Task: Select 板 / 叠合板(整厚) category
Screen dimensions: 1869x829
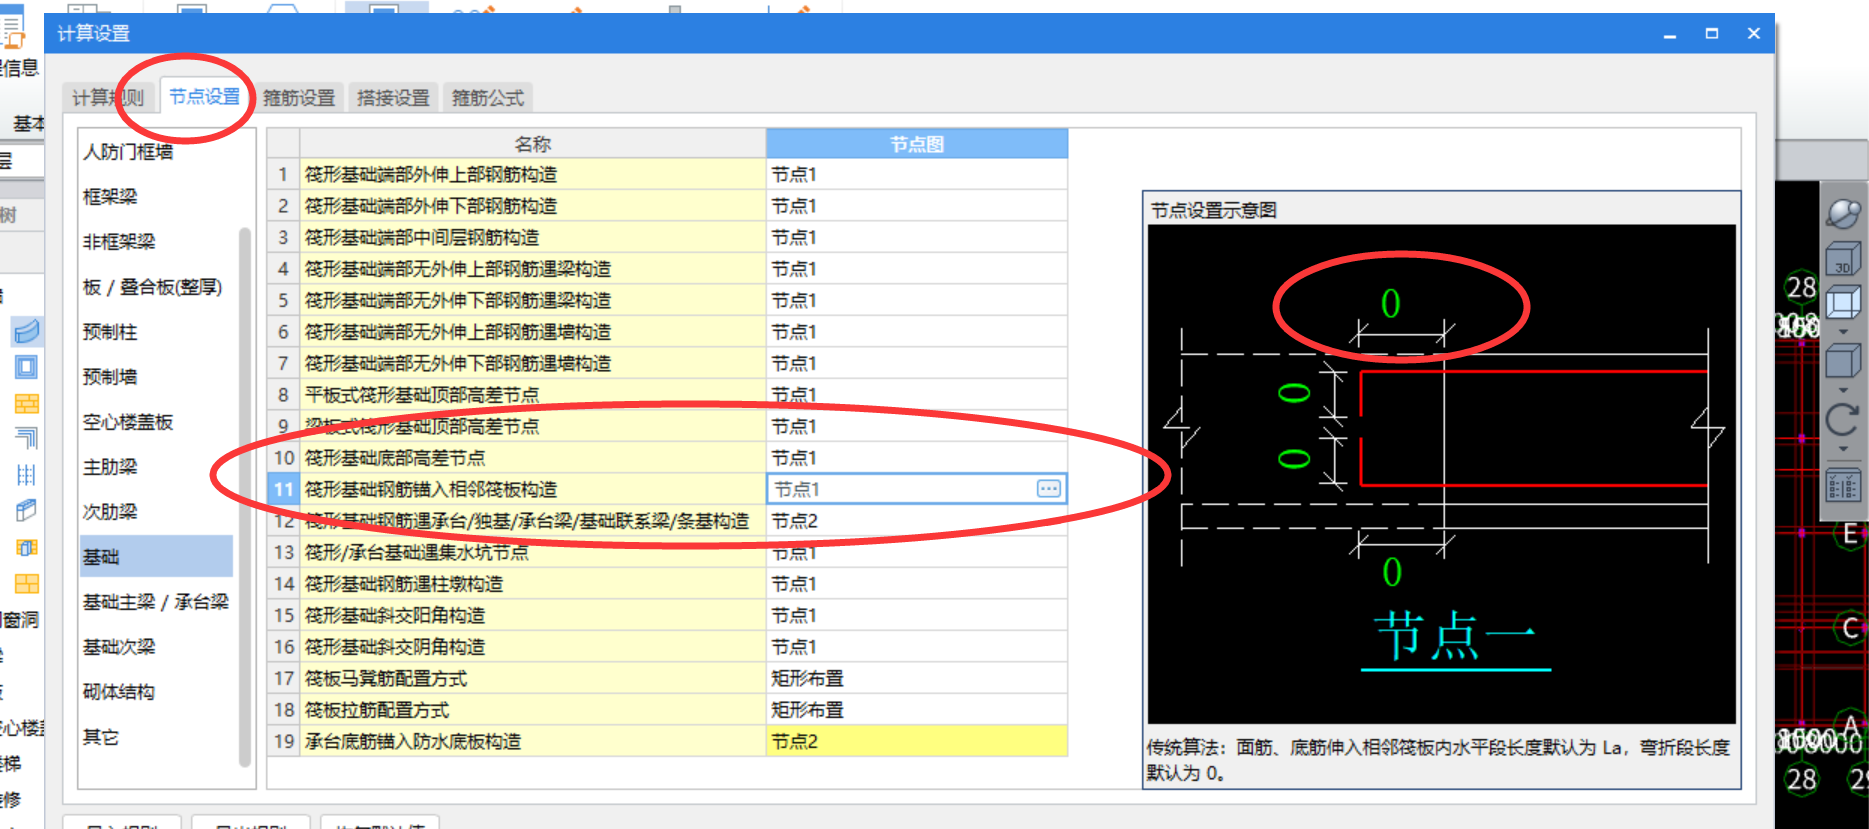Action: click(152, 287)
